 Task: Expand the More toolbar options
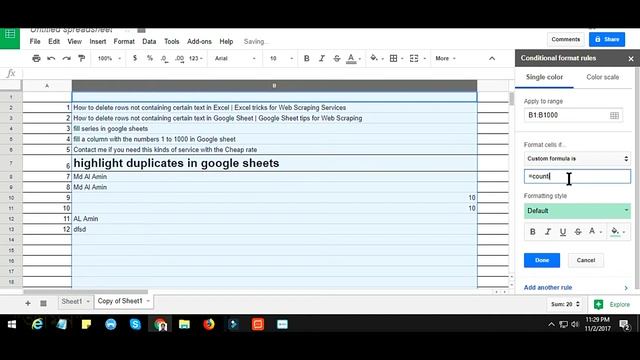(x=445, y=58)
